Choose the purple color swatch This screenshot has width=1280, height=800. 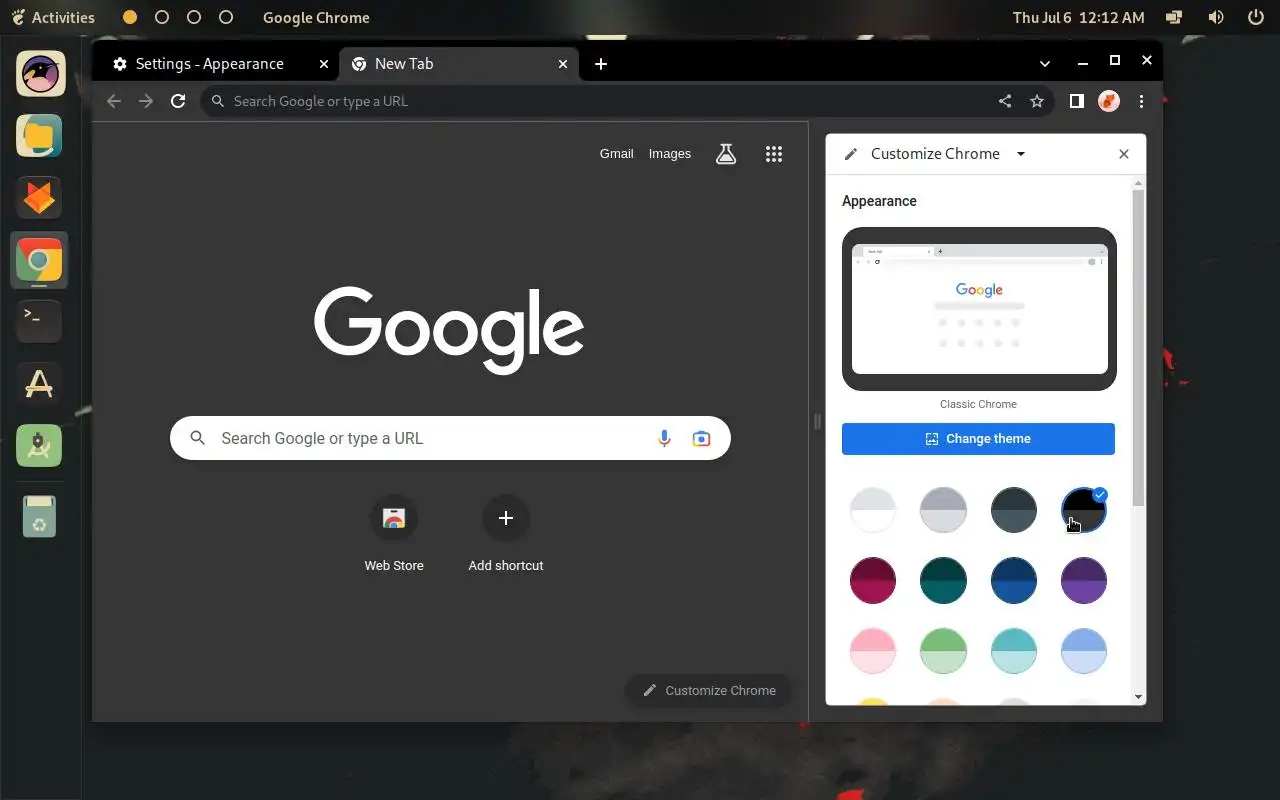point(1084,581)
